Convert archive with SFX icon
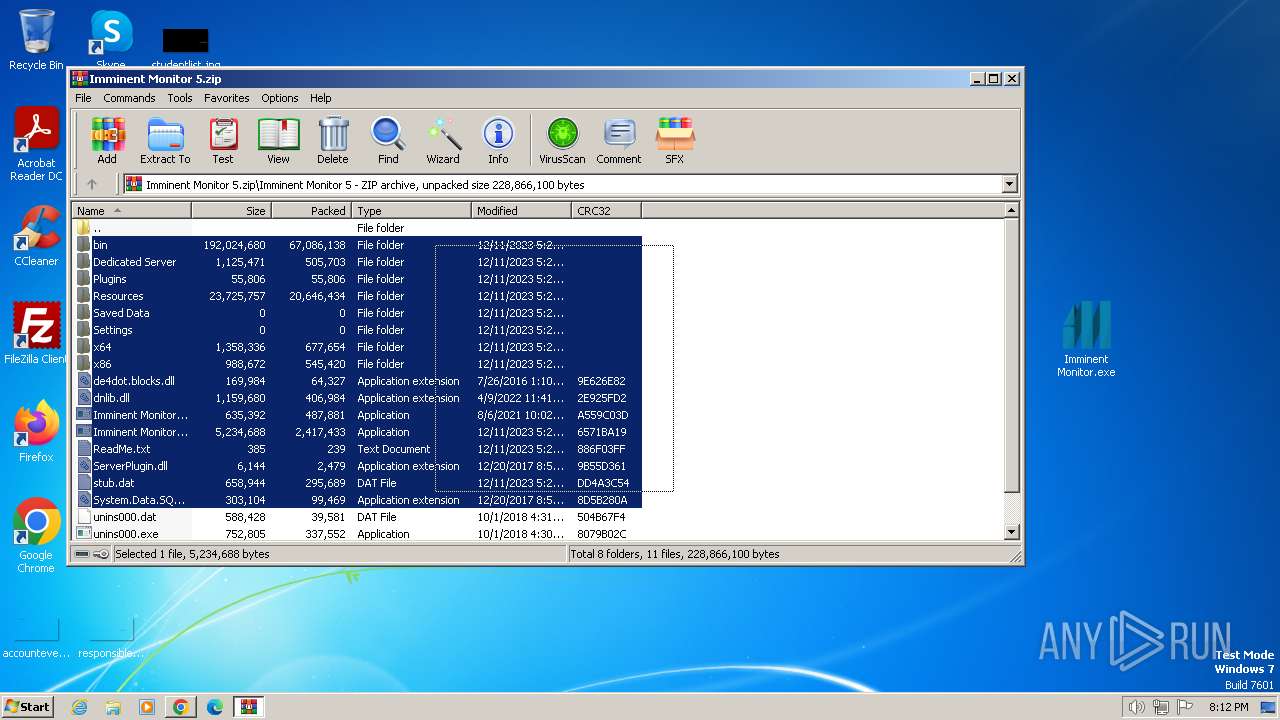This screenshot has height=720, width=1280. point(675,141)
